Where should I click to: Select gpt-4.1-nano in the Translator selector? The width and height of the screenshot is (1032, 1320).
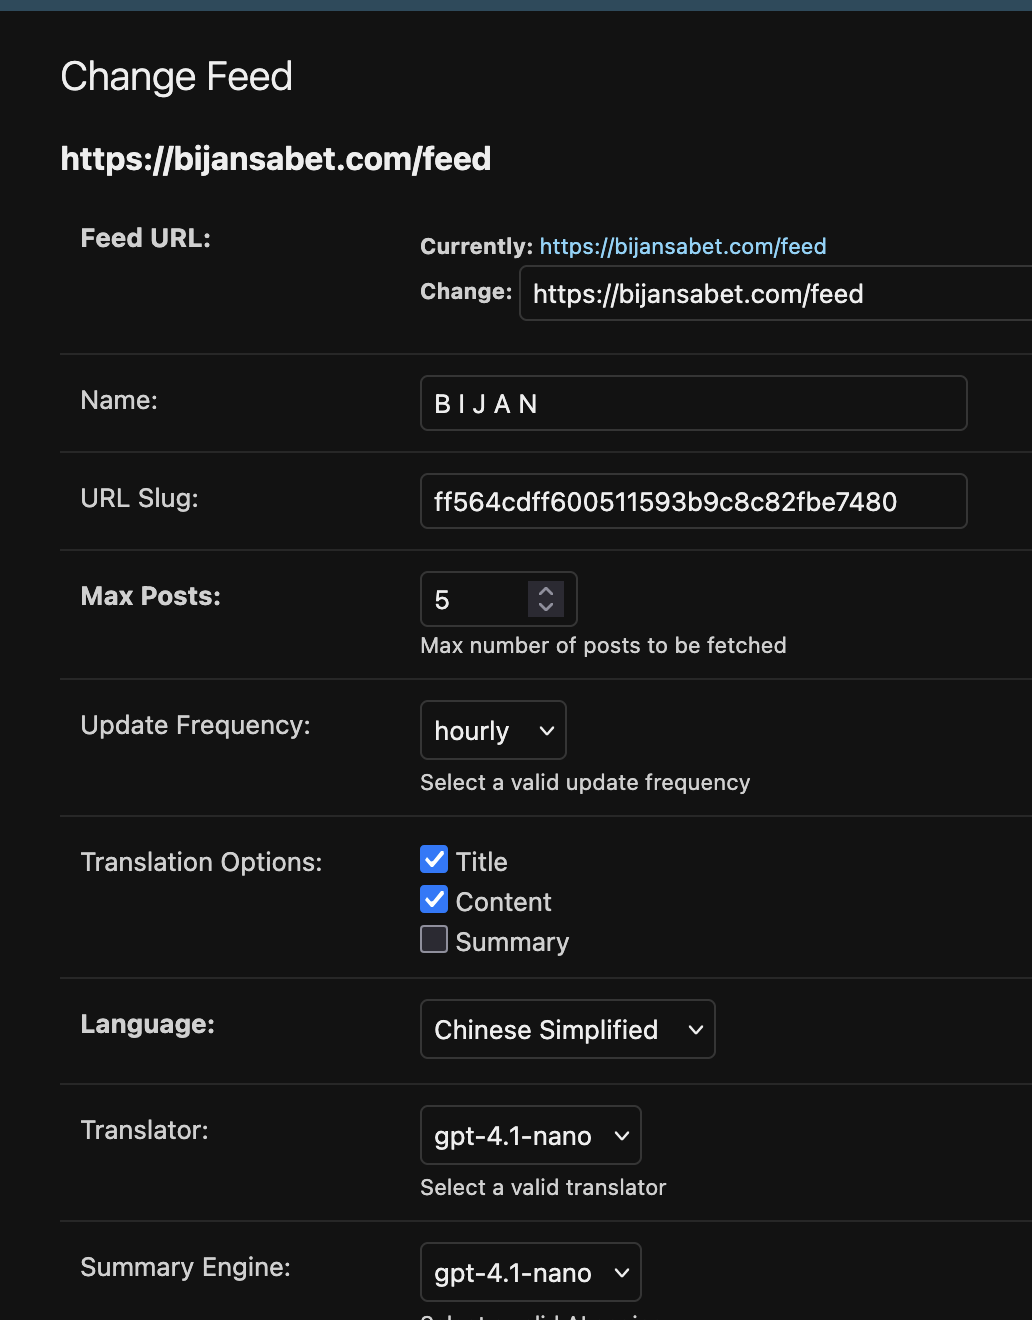pos(529,1135)
